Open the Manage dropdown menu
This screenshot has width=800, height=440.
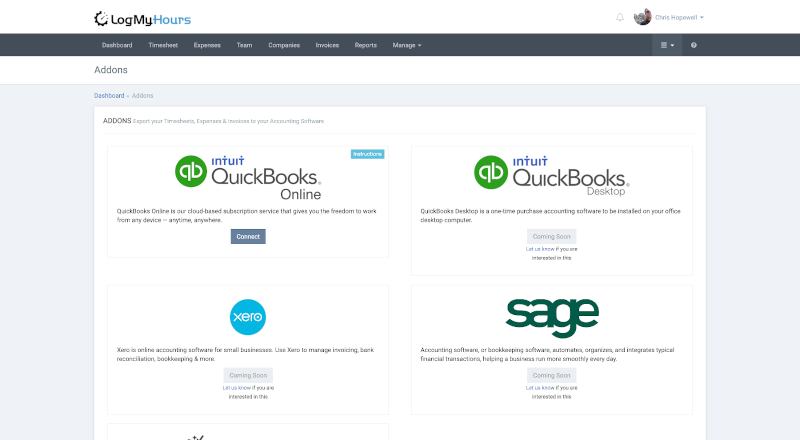tap(406, 45)
